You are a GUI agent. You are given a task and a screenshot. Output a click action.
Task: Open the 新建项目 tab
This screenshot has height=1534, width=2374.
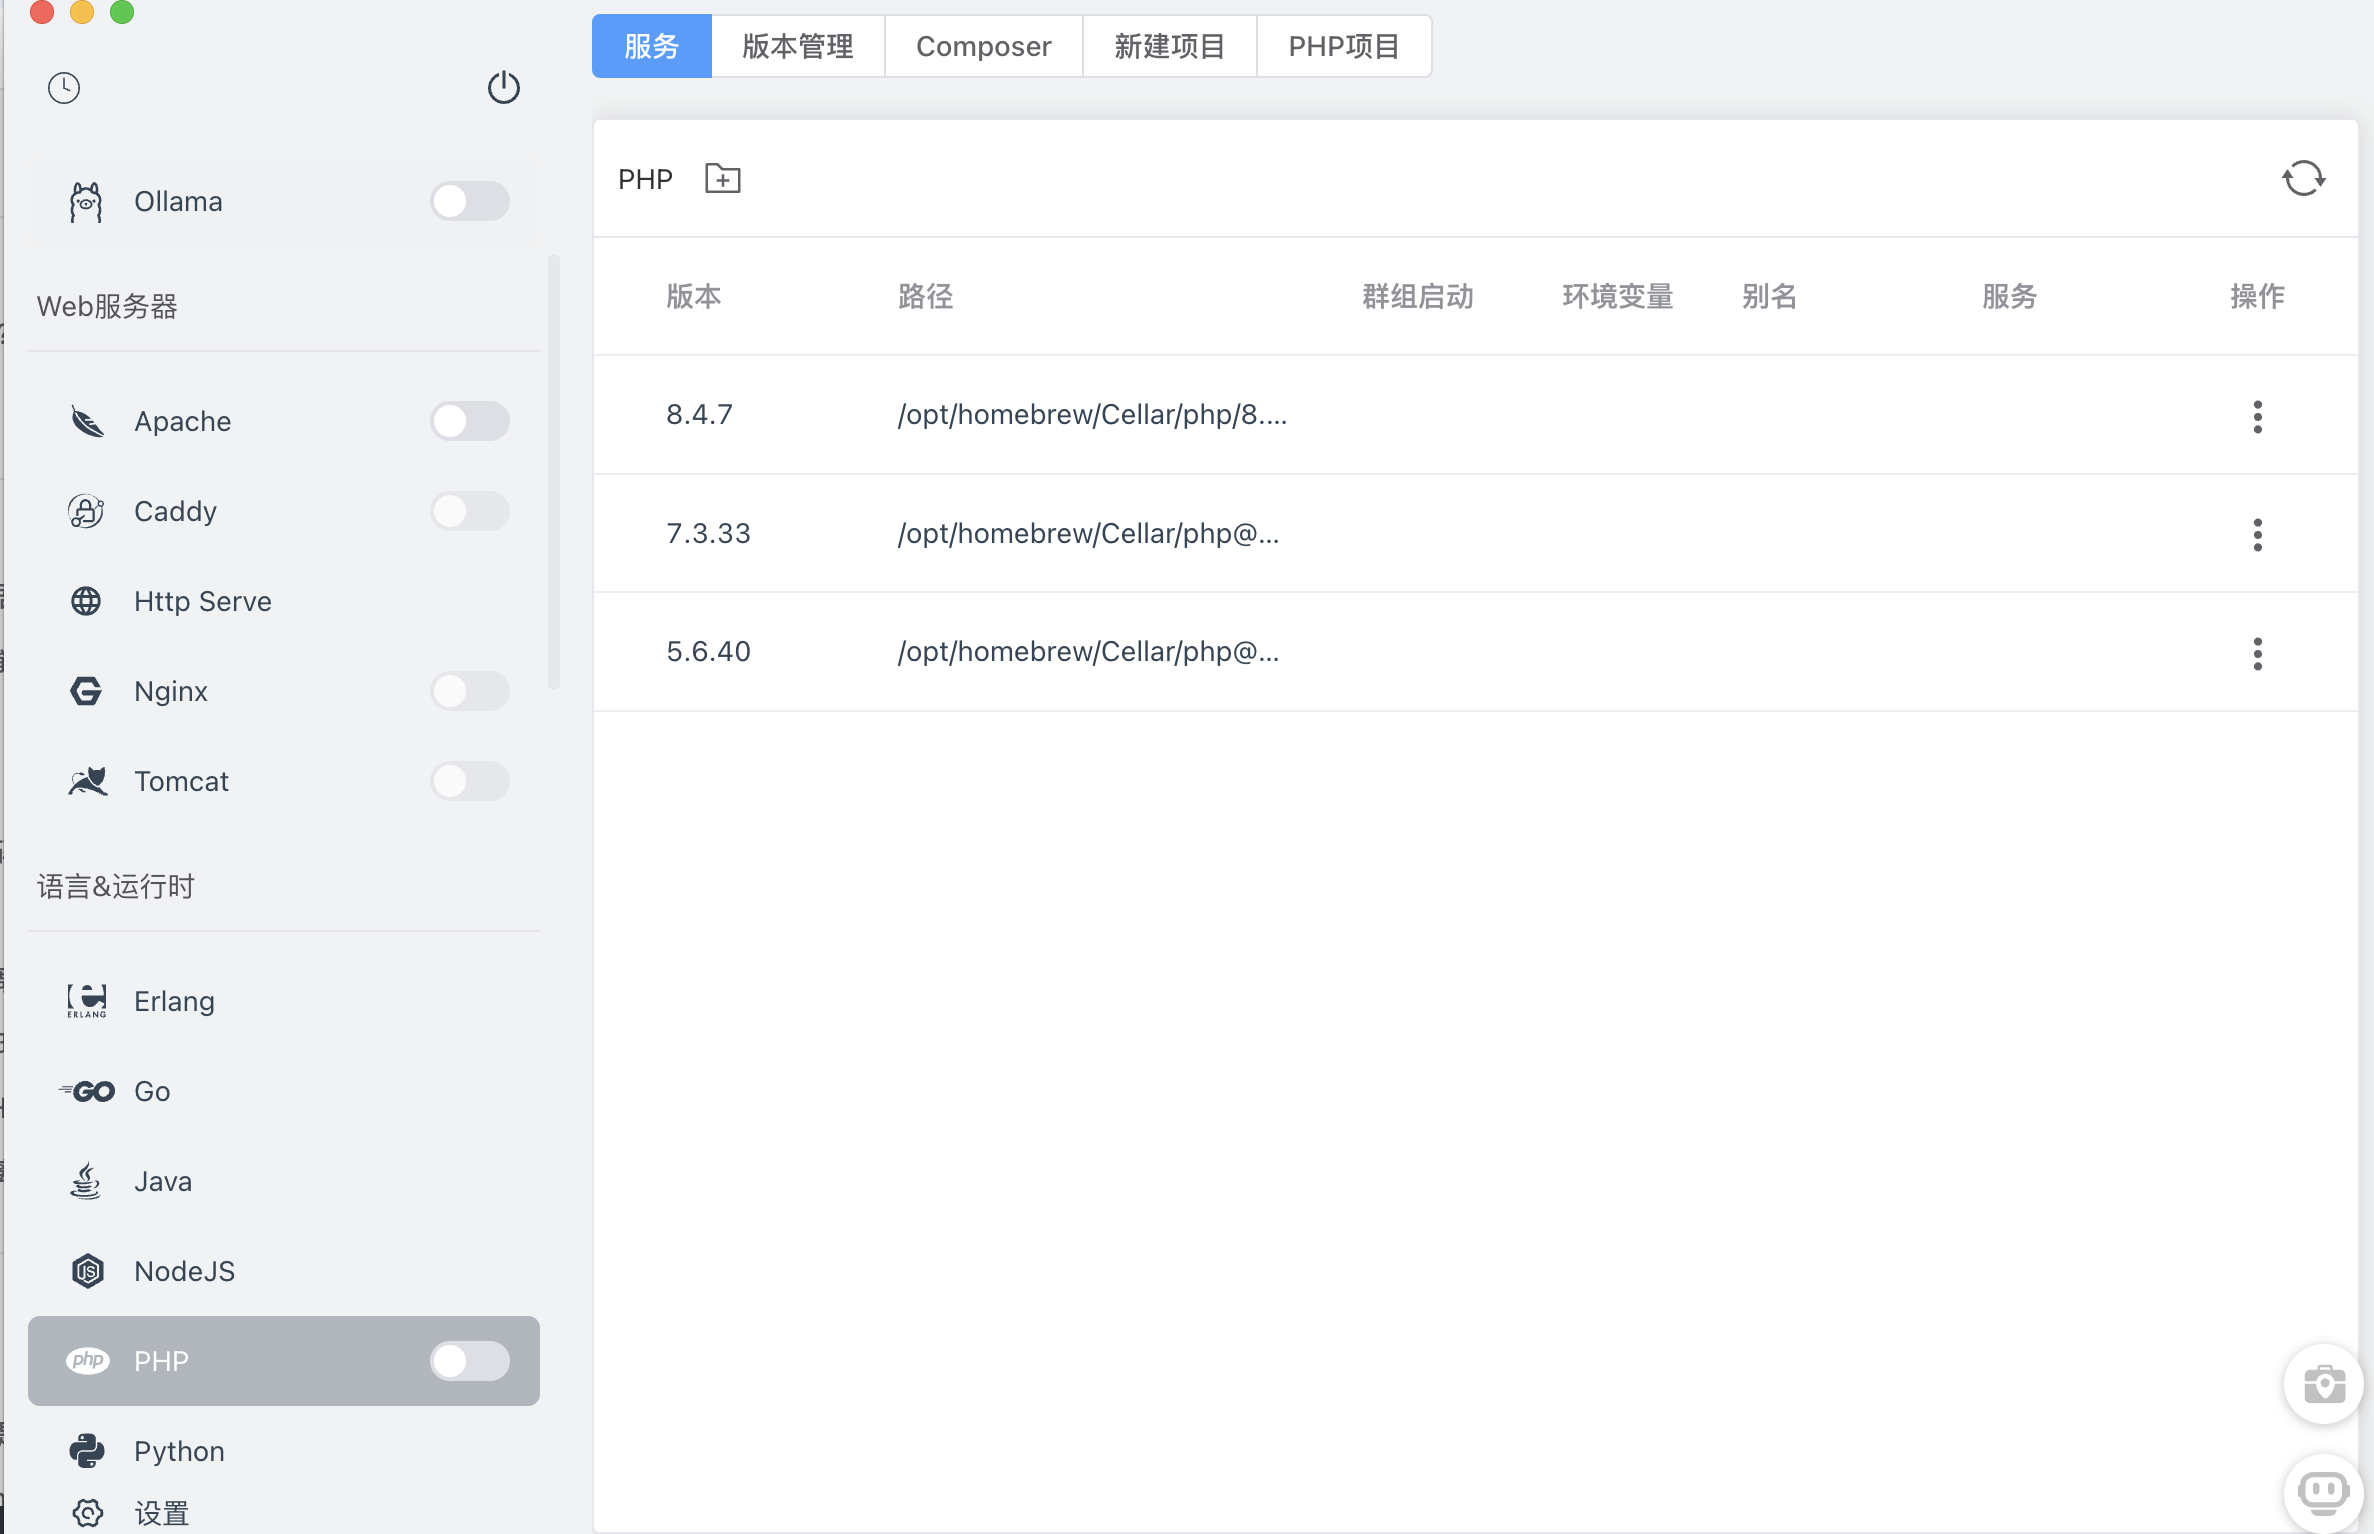(1170, 46)
